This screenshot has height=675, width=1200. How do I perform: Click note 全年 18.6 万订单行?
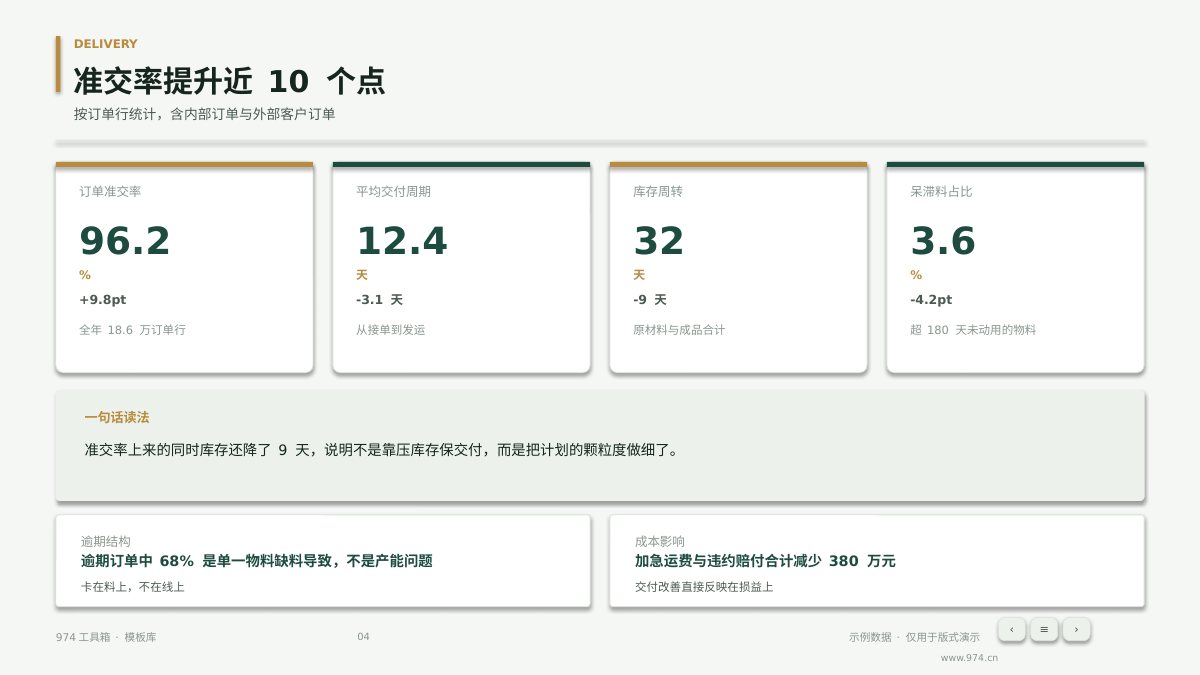pyautogui.click(x=133, y=329)
